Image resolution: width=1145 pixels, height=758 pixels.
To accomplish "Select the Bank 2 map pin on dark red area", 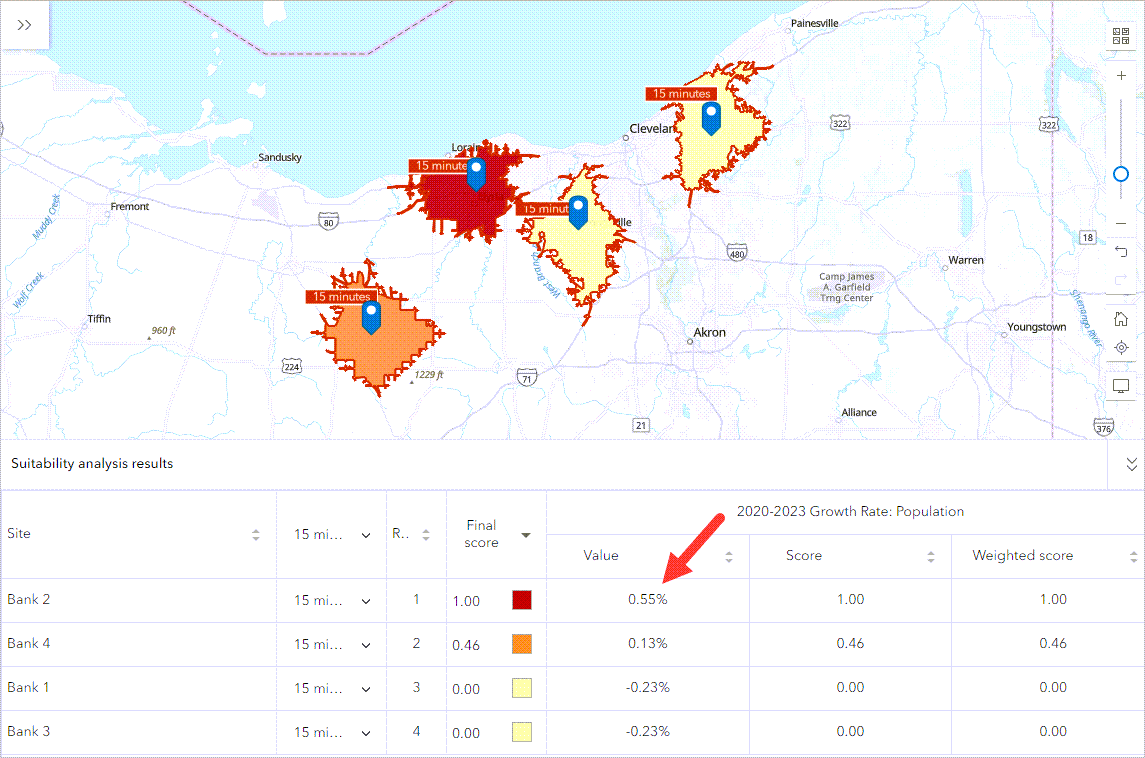I will click(x=476, y=174).
